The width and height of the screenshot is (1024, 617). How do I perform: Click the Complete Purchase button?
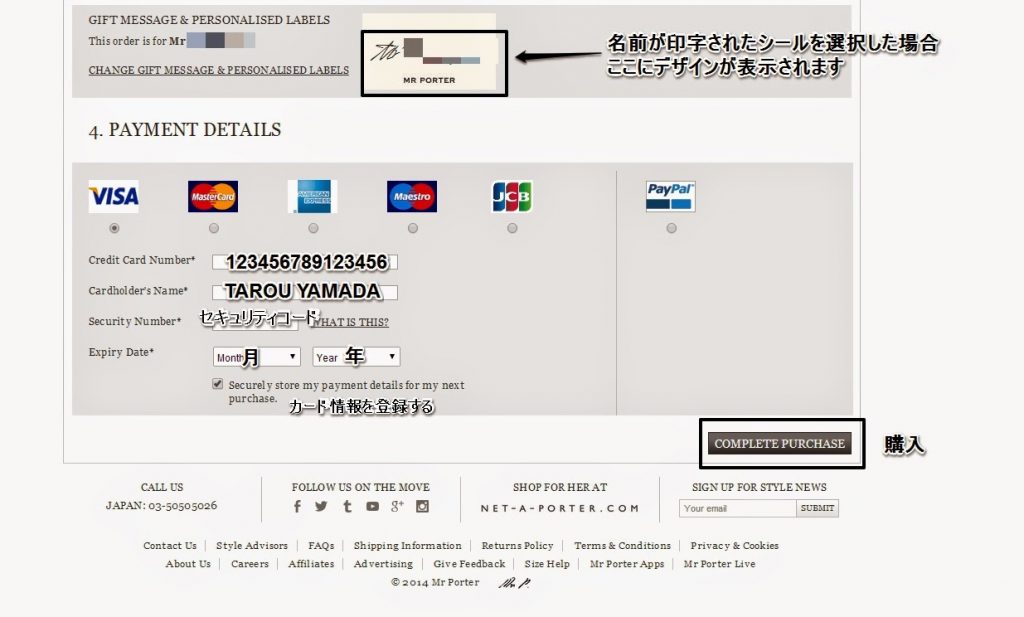pos(780,443)
